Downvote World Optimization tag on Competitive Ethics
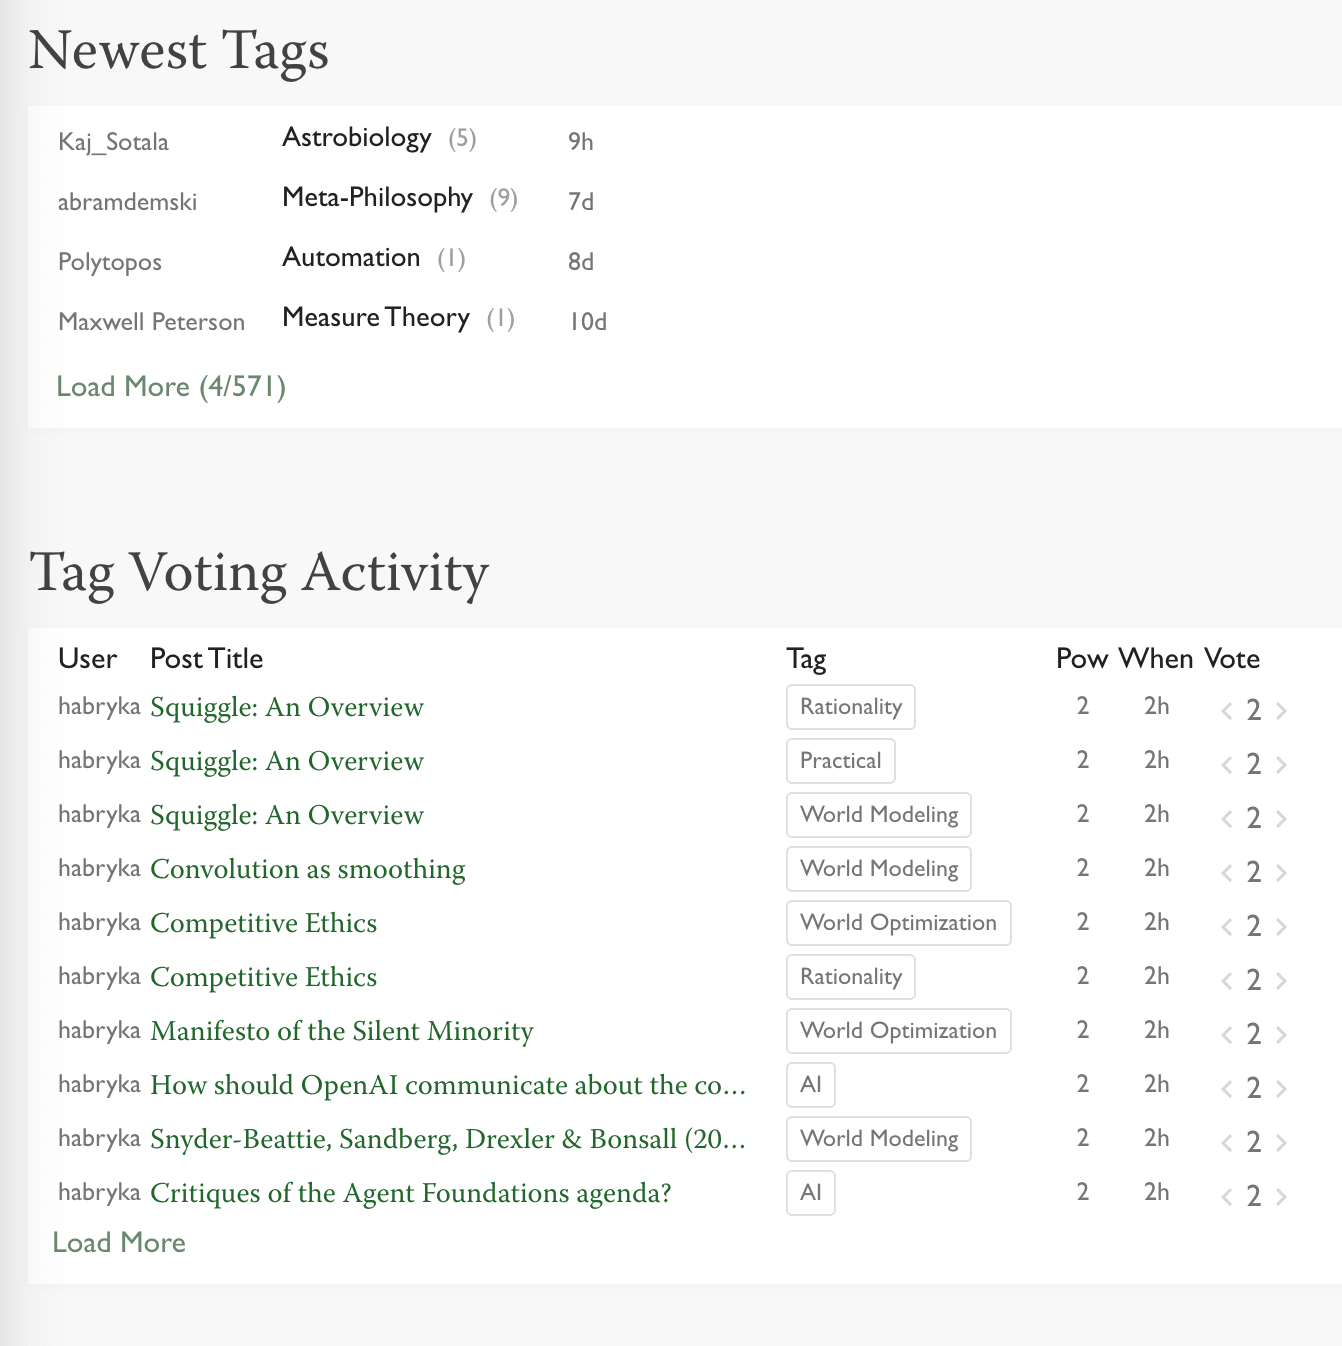Screen dimensions: 1342x1346 [x=1227, y=927]
